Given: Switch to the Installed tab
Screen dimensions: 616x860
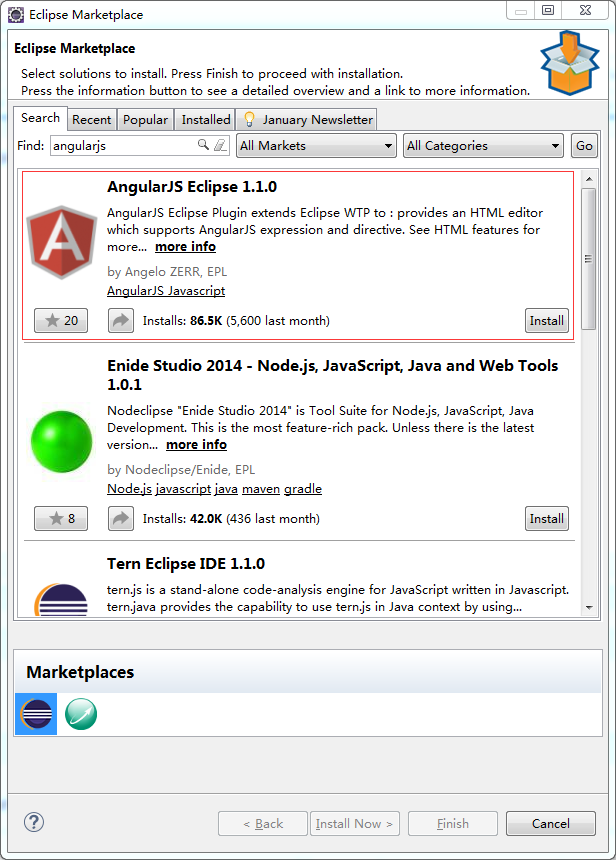Looking at the screenshot, I should [x=206, y=120].
